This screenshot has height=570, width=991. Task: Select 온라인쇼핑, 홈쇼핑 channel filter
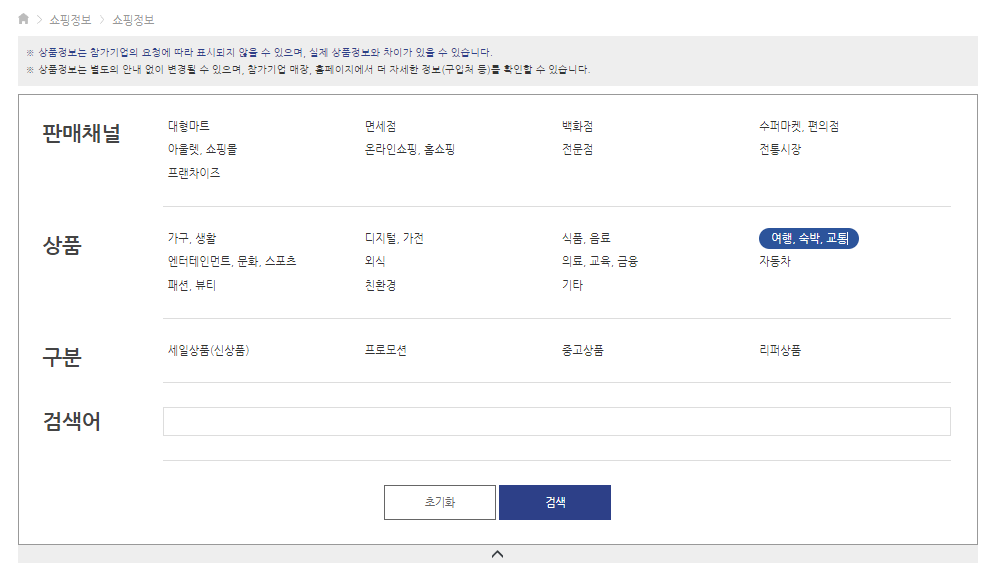click(410, 150)
